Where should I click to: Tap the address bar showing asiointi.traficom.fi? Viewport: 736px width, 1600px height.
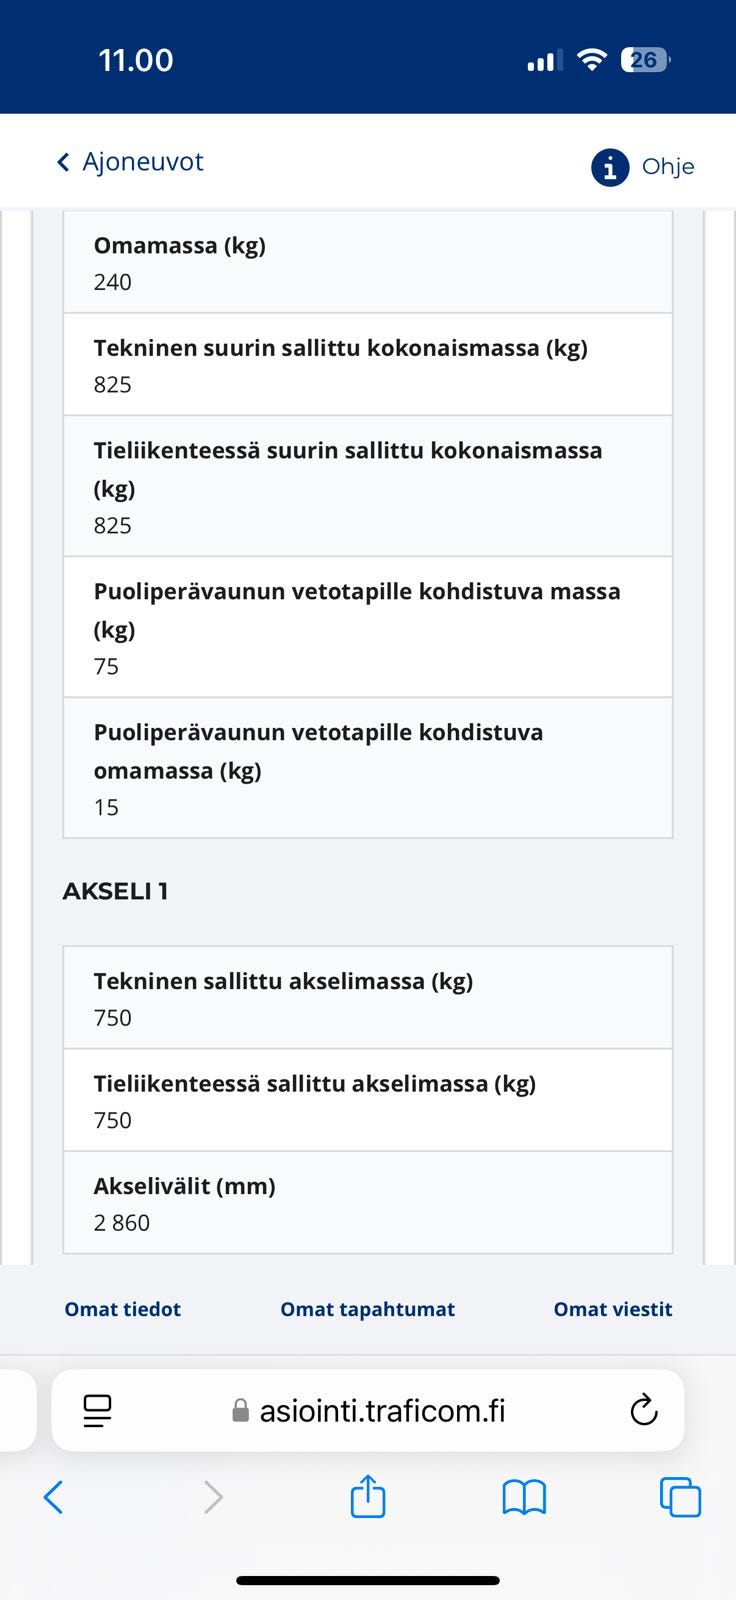383,1410
